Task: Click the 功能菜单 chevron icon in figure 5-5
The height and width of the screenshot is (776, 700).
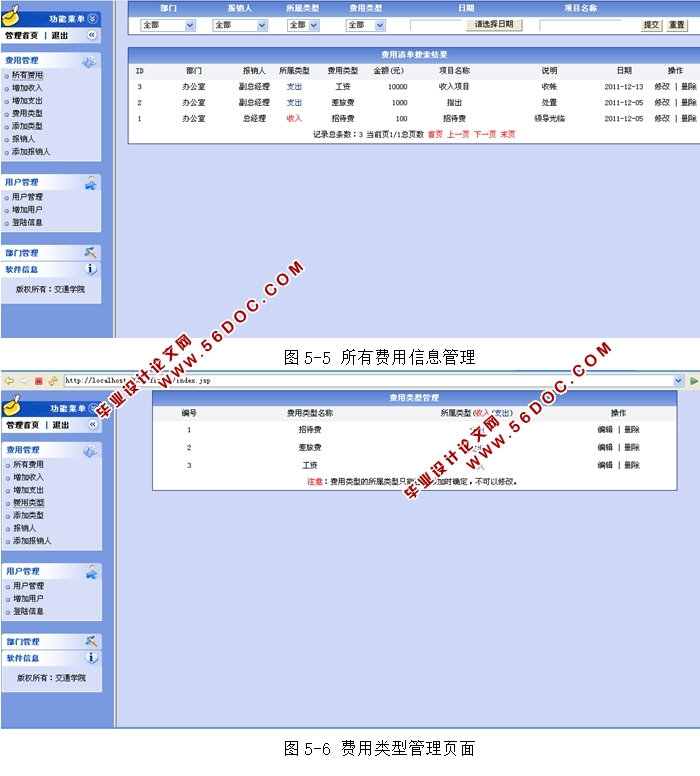Action: 93,19
